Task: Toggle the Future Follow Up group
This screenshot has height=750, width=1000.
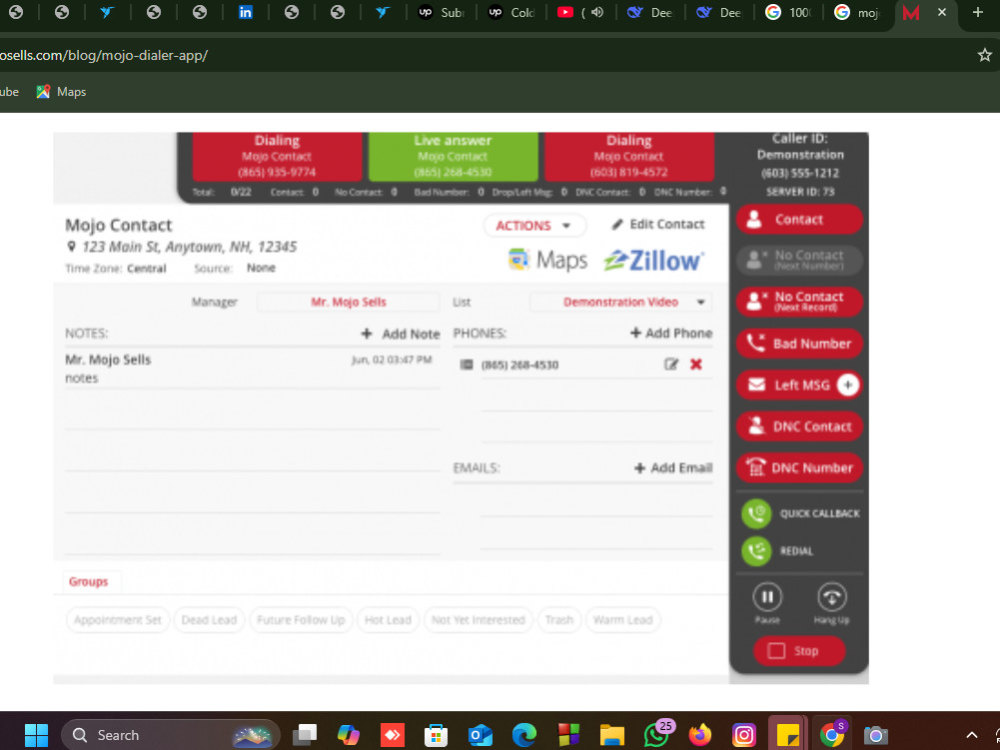Action: point(300,620)
